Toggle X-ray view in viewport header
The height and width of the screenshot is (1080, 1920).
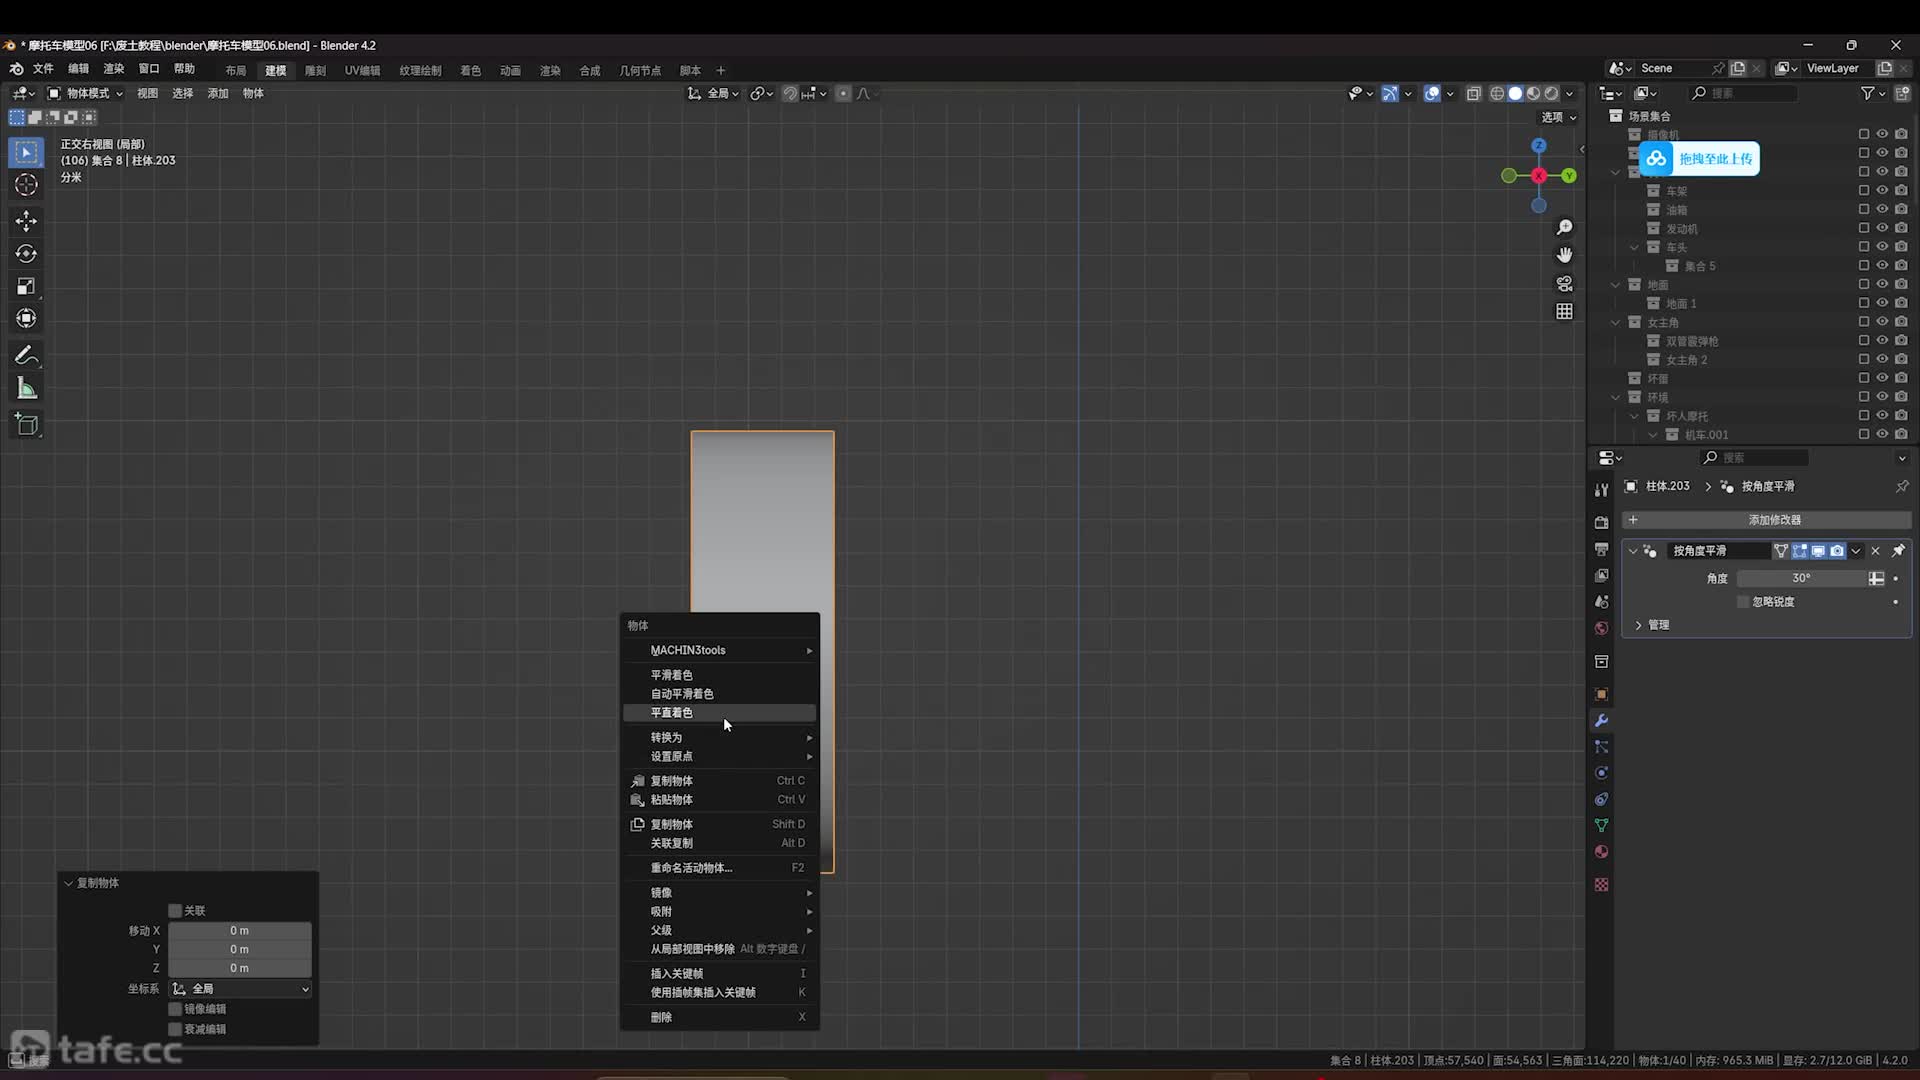1473,93
